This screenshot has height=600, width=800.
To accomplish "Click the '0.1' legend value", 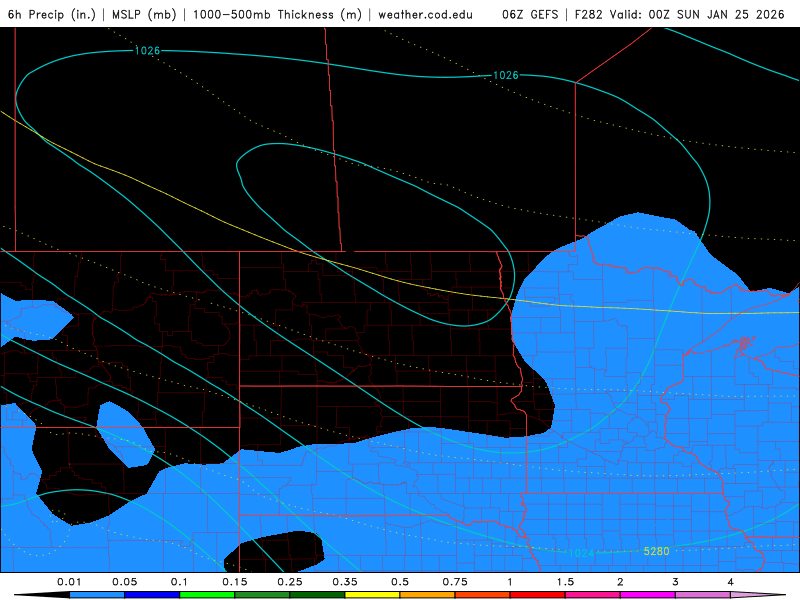I will coord(179,582).
